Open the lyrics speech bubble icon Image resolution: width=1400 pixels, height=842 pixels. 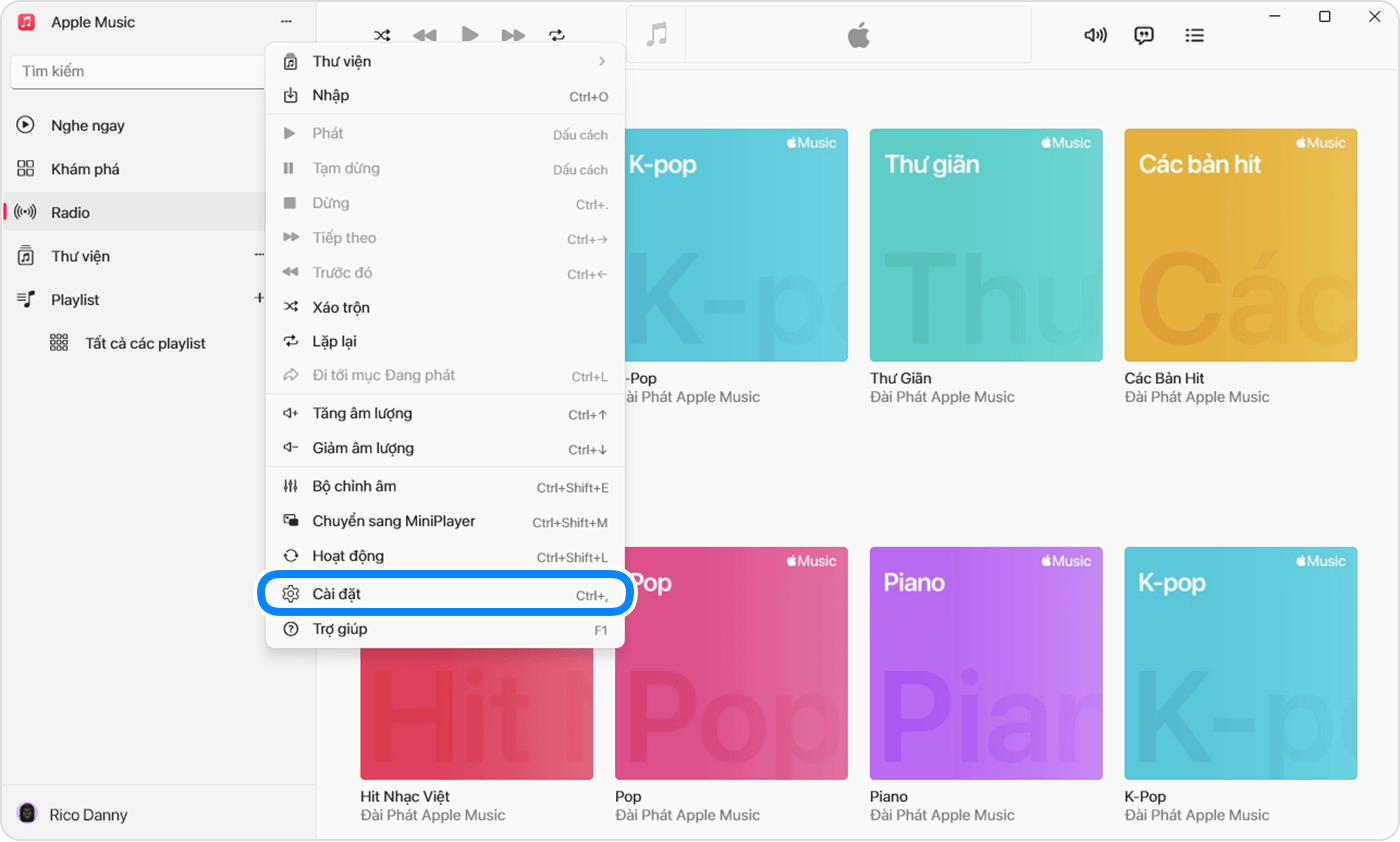click(x=1144, y=35)
